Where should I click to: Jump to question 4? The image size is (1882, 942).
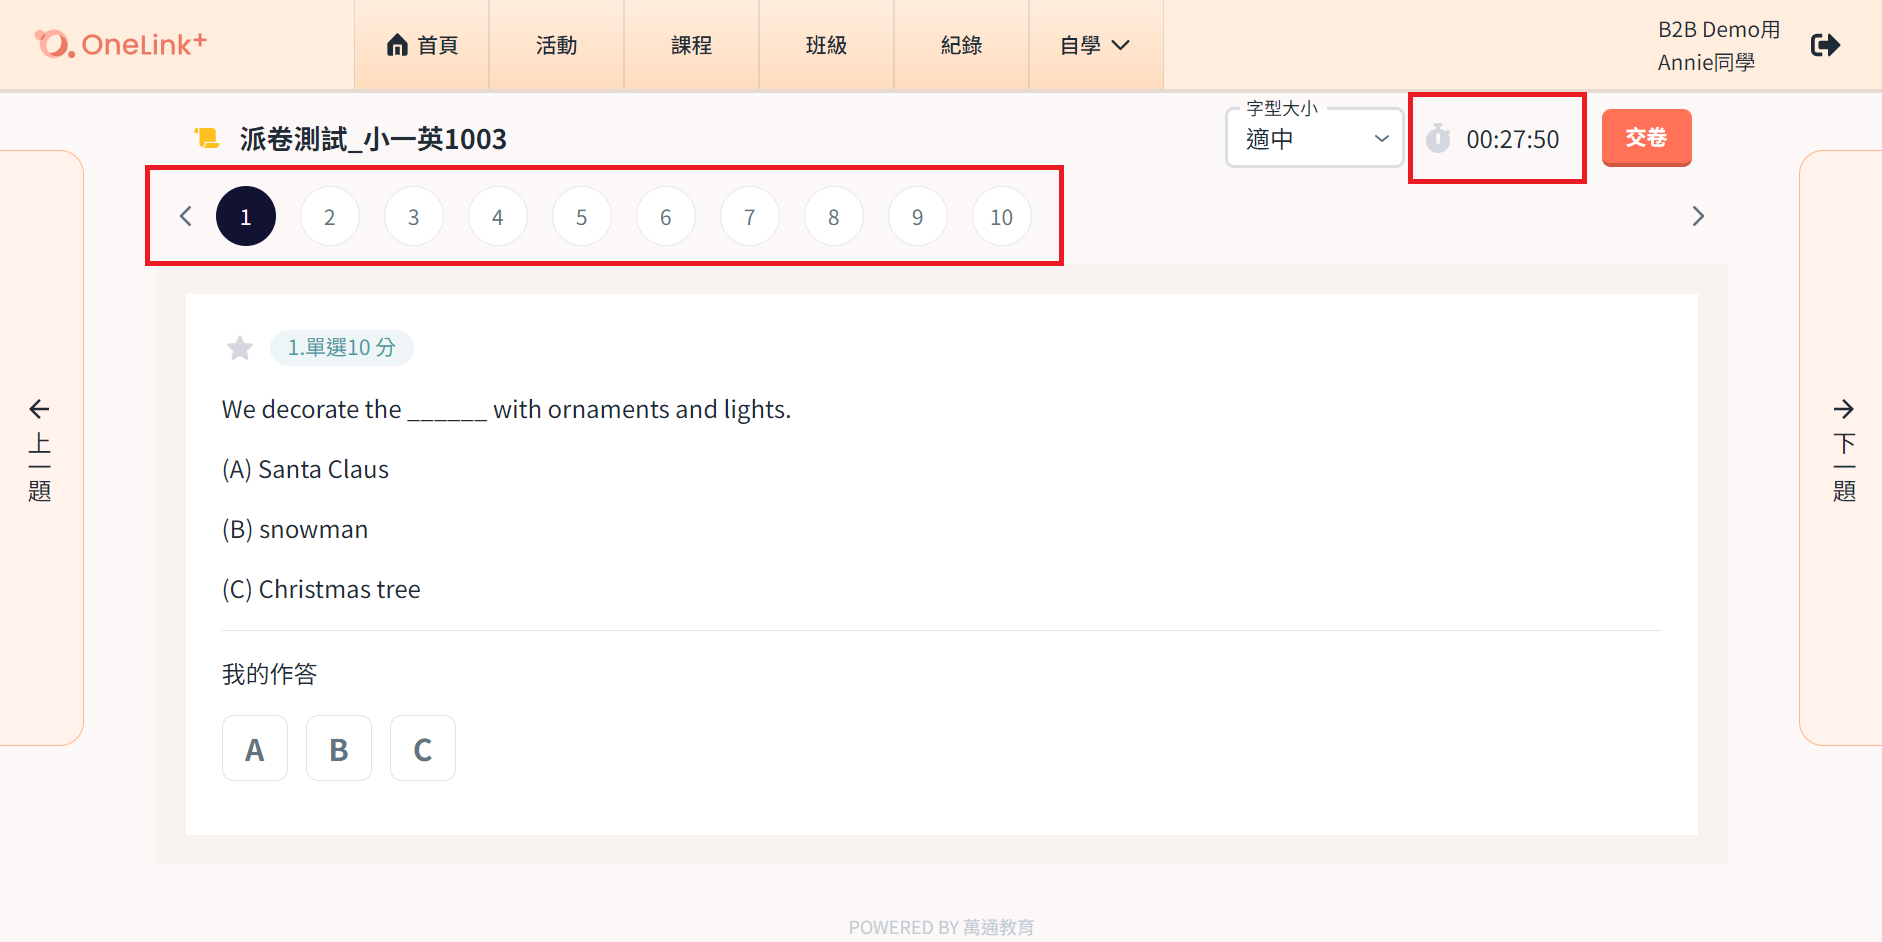[498, 216]
